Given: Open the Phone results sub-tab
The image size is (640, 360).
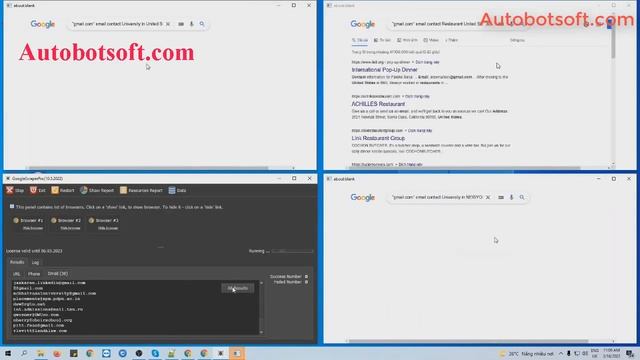Looking at the screenshot, I should click(34, 274).
